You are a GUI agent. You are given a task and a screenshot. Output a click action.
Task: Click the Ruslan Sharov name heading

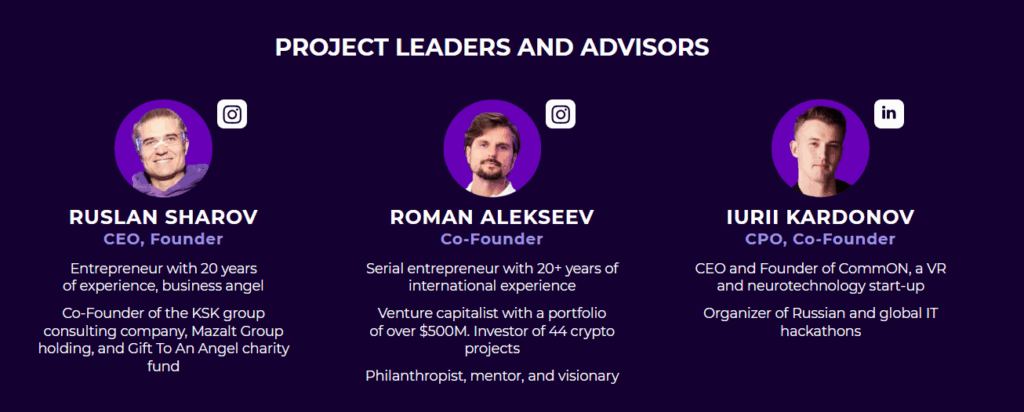coord(163,217)
